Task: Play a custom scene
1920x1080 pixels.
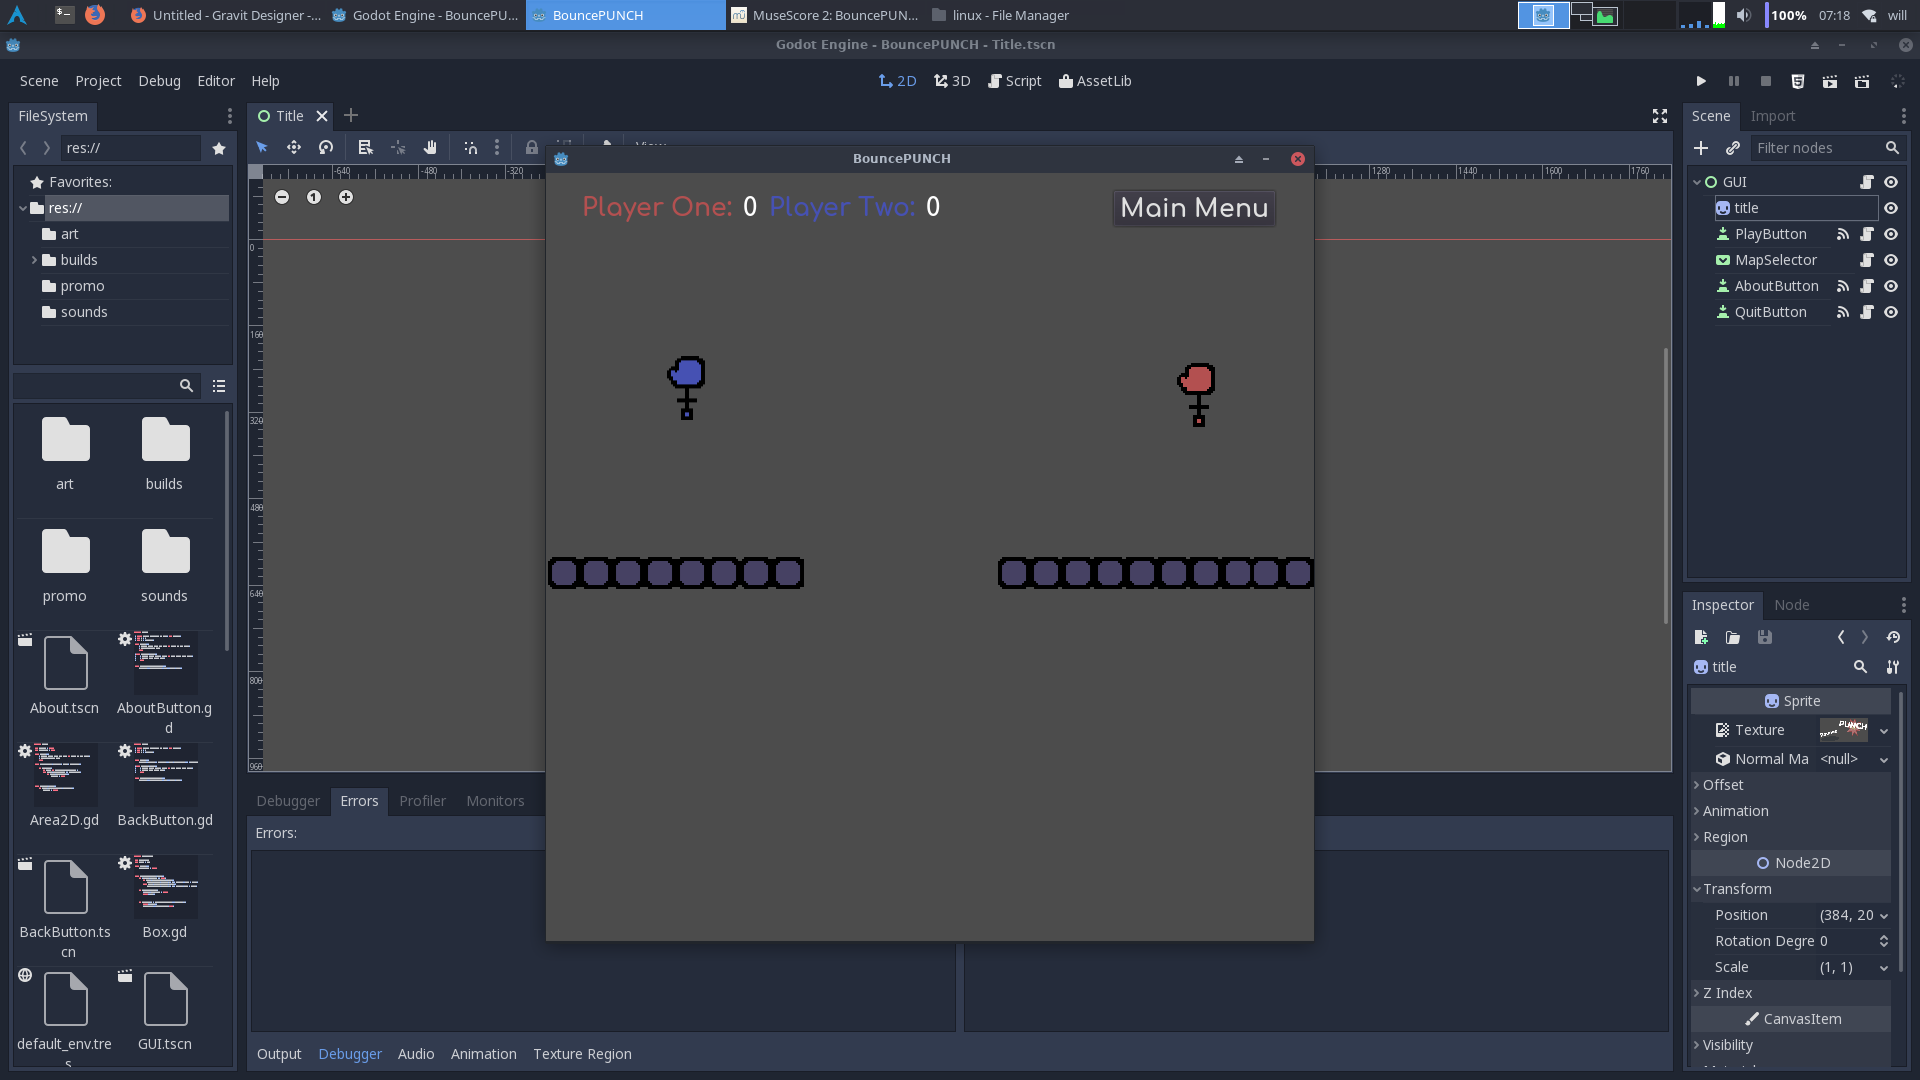Action: [x=1862, y=81]
